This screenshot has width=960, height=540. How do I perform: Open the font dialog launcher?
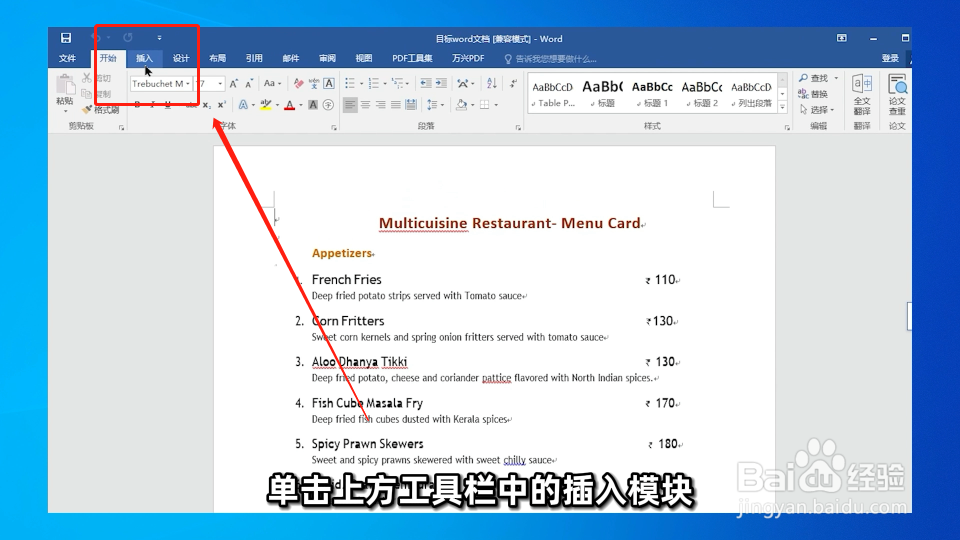tap(334, 127)
